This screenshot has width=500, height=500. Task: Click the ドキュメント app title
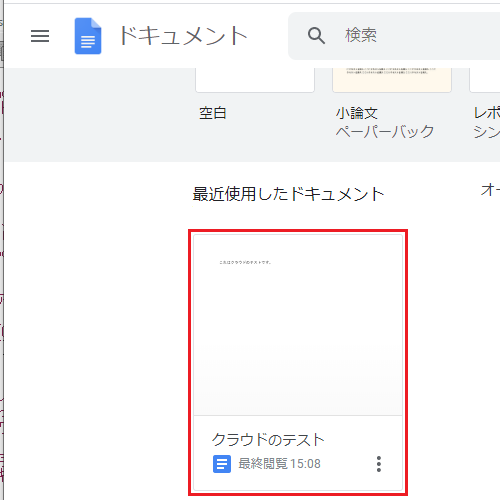tap(183, 36)
